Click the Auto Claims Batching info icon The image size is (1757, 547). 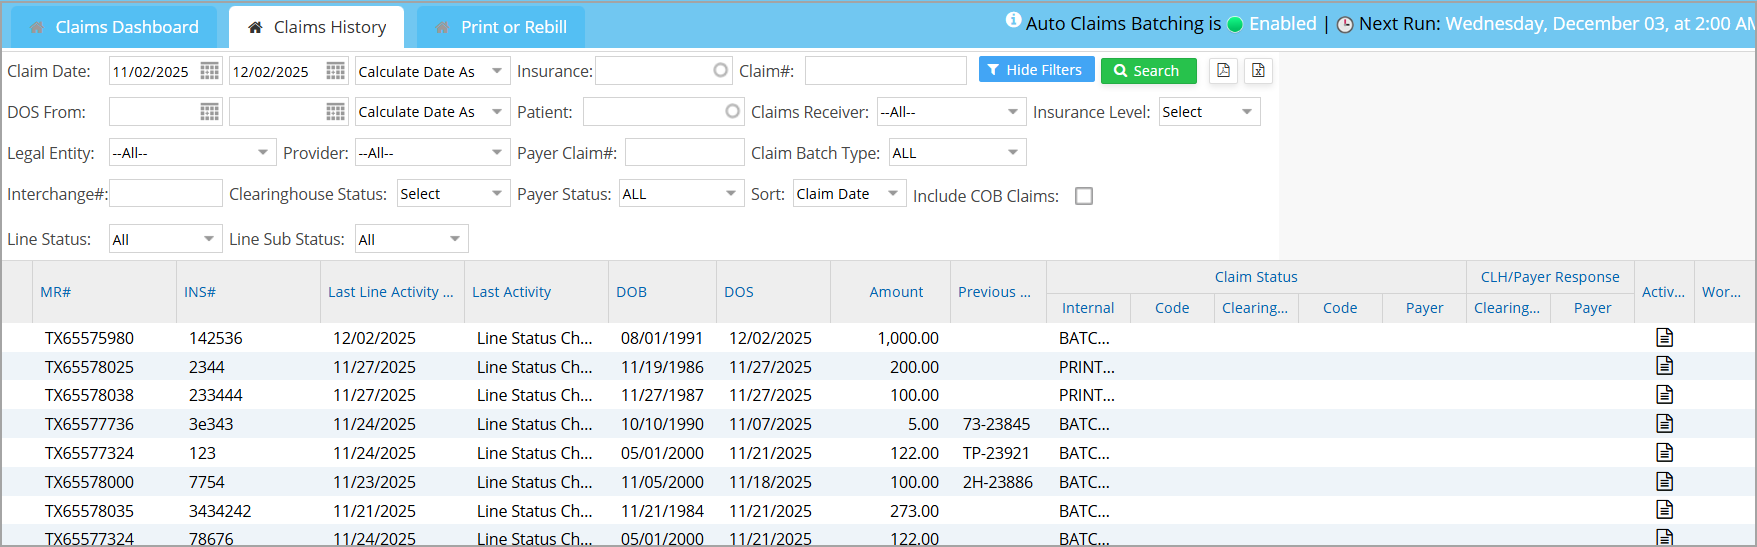[x=1013, y=21]
